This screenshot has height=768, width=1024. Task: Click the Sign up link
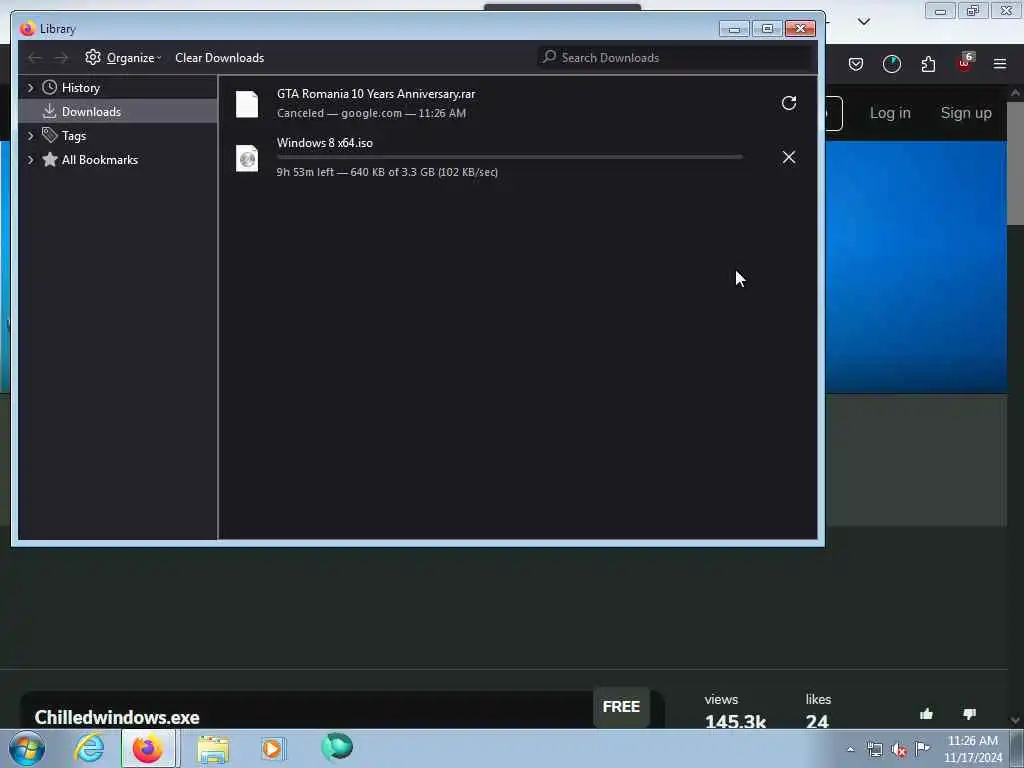[966, 113]
